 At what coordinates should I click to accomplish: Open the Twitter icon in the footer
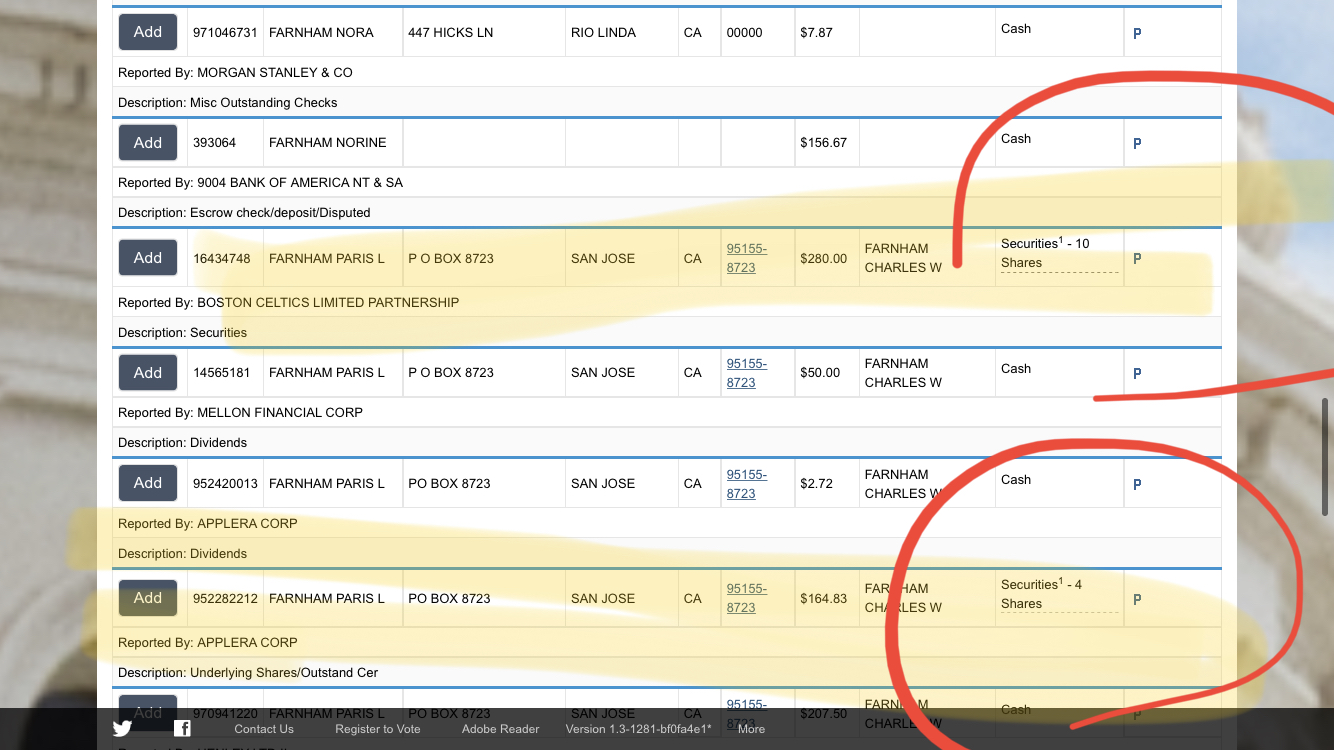[x=122, y=729]
